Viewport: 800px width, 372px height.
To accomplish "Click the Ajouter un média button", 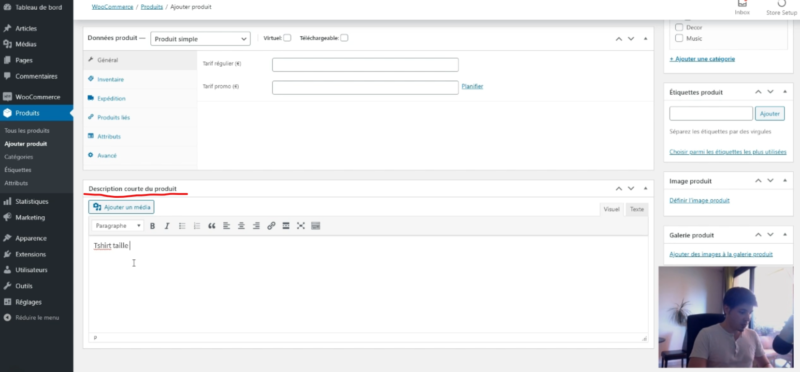I will 121,207.
